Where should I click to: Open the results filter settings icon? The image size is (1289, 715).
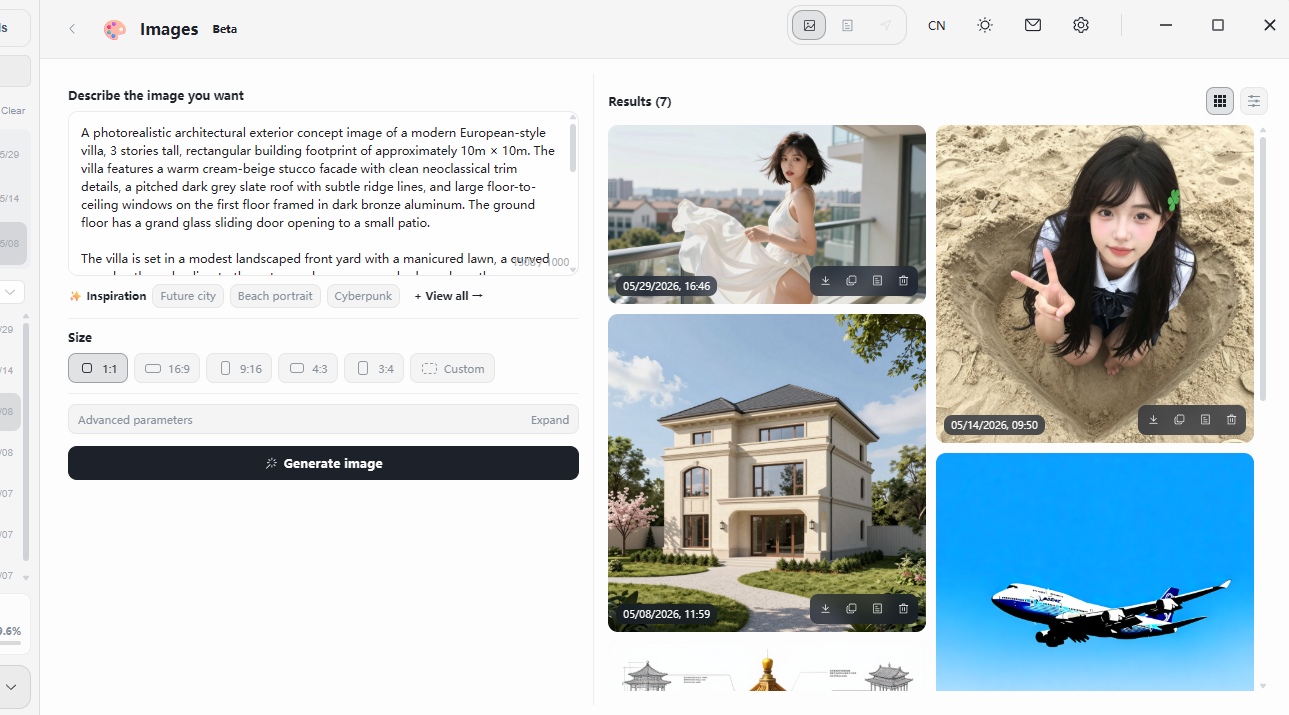(1254, 101)
